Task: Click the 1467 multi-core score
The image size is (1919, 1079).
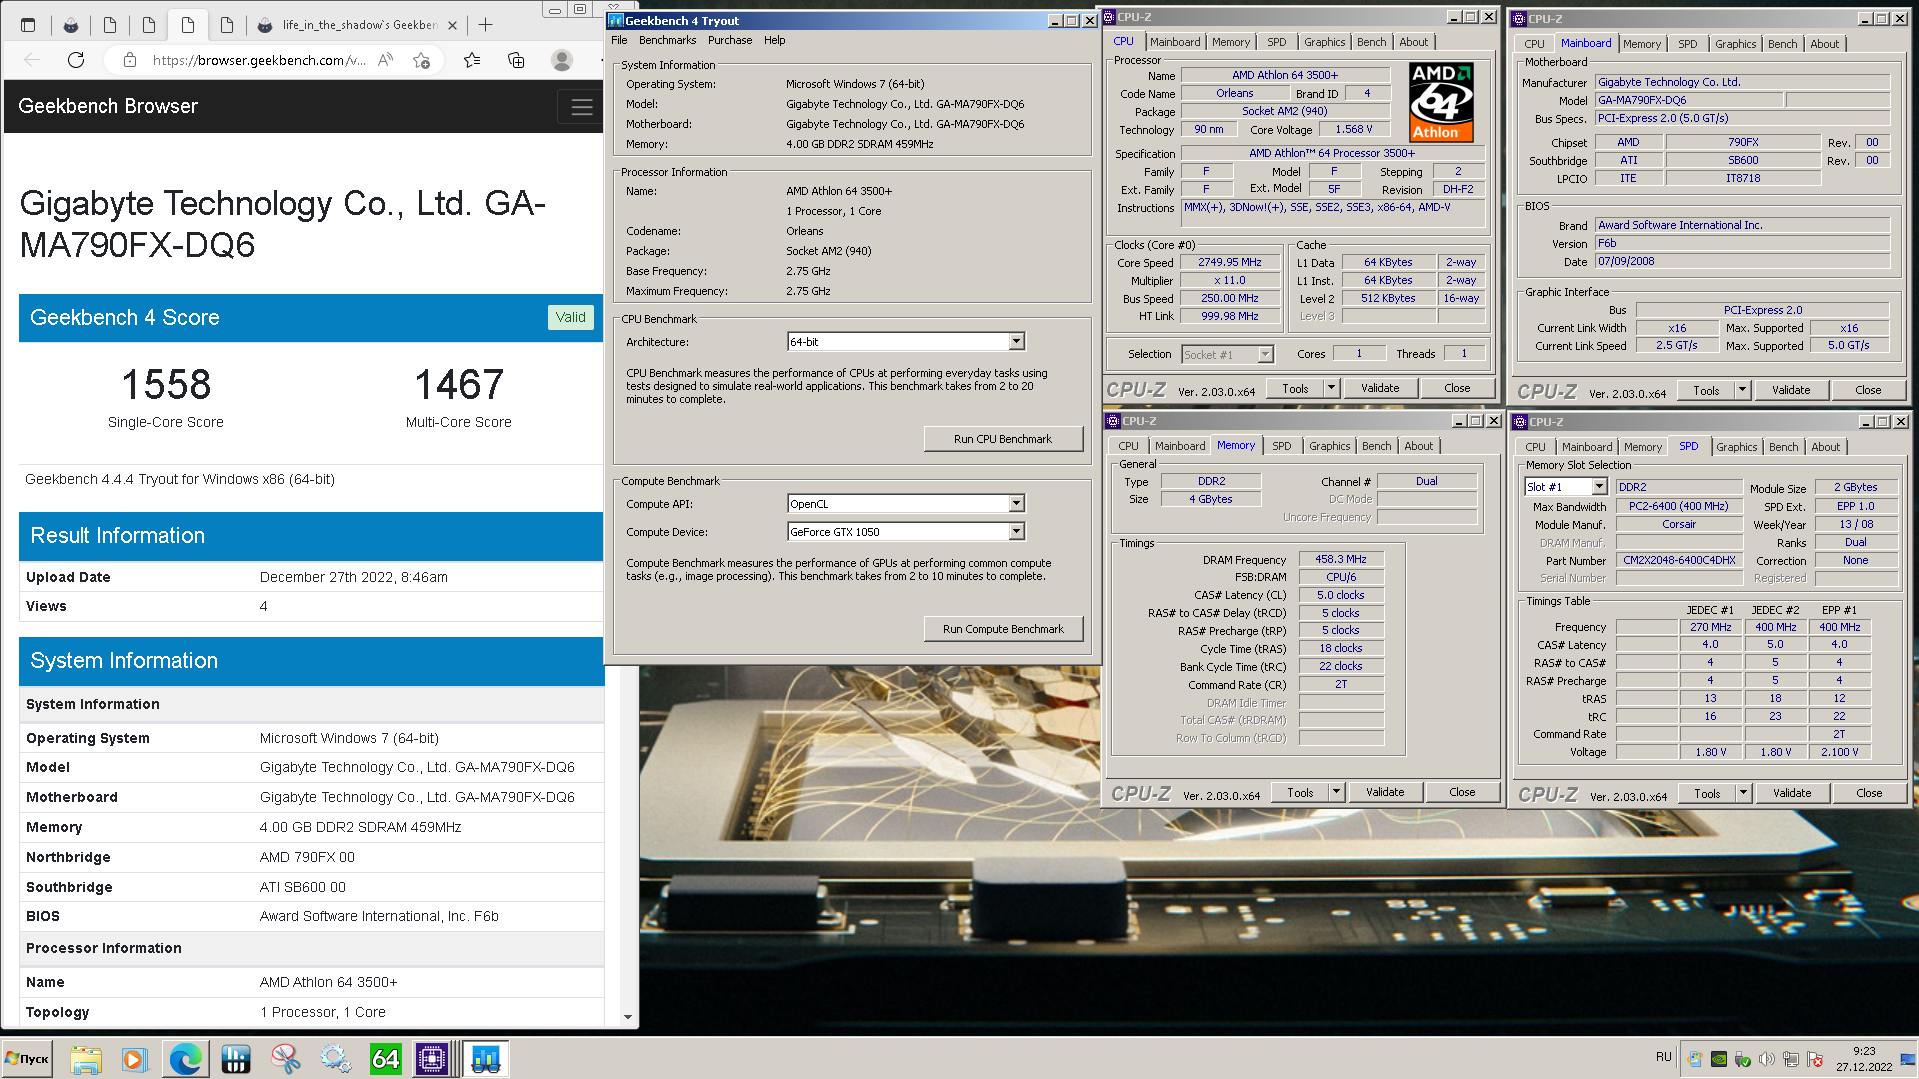Action: pos(459,385)
